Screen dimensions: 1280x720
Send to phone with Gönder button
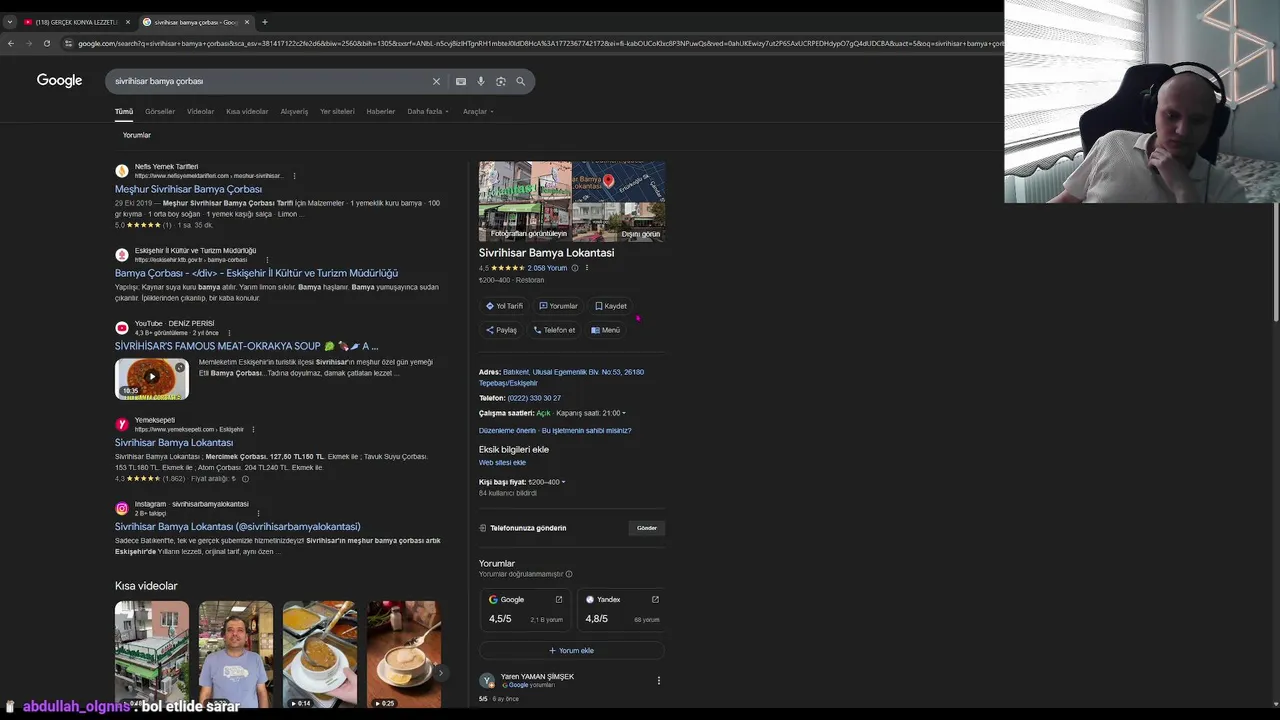(647, 528)
